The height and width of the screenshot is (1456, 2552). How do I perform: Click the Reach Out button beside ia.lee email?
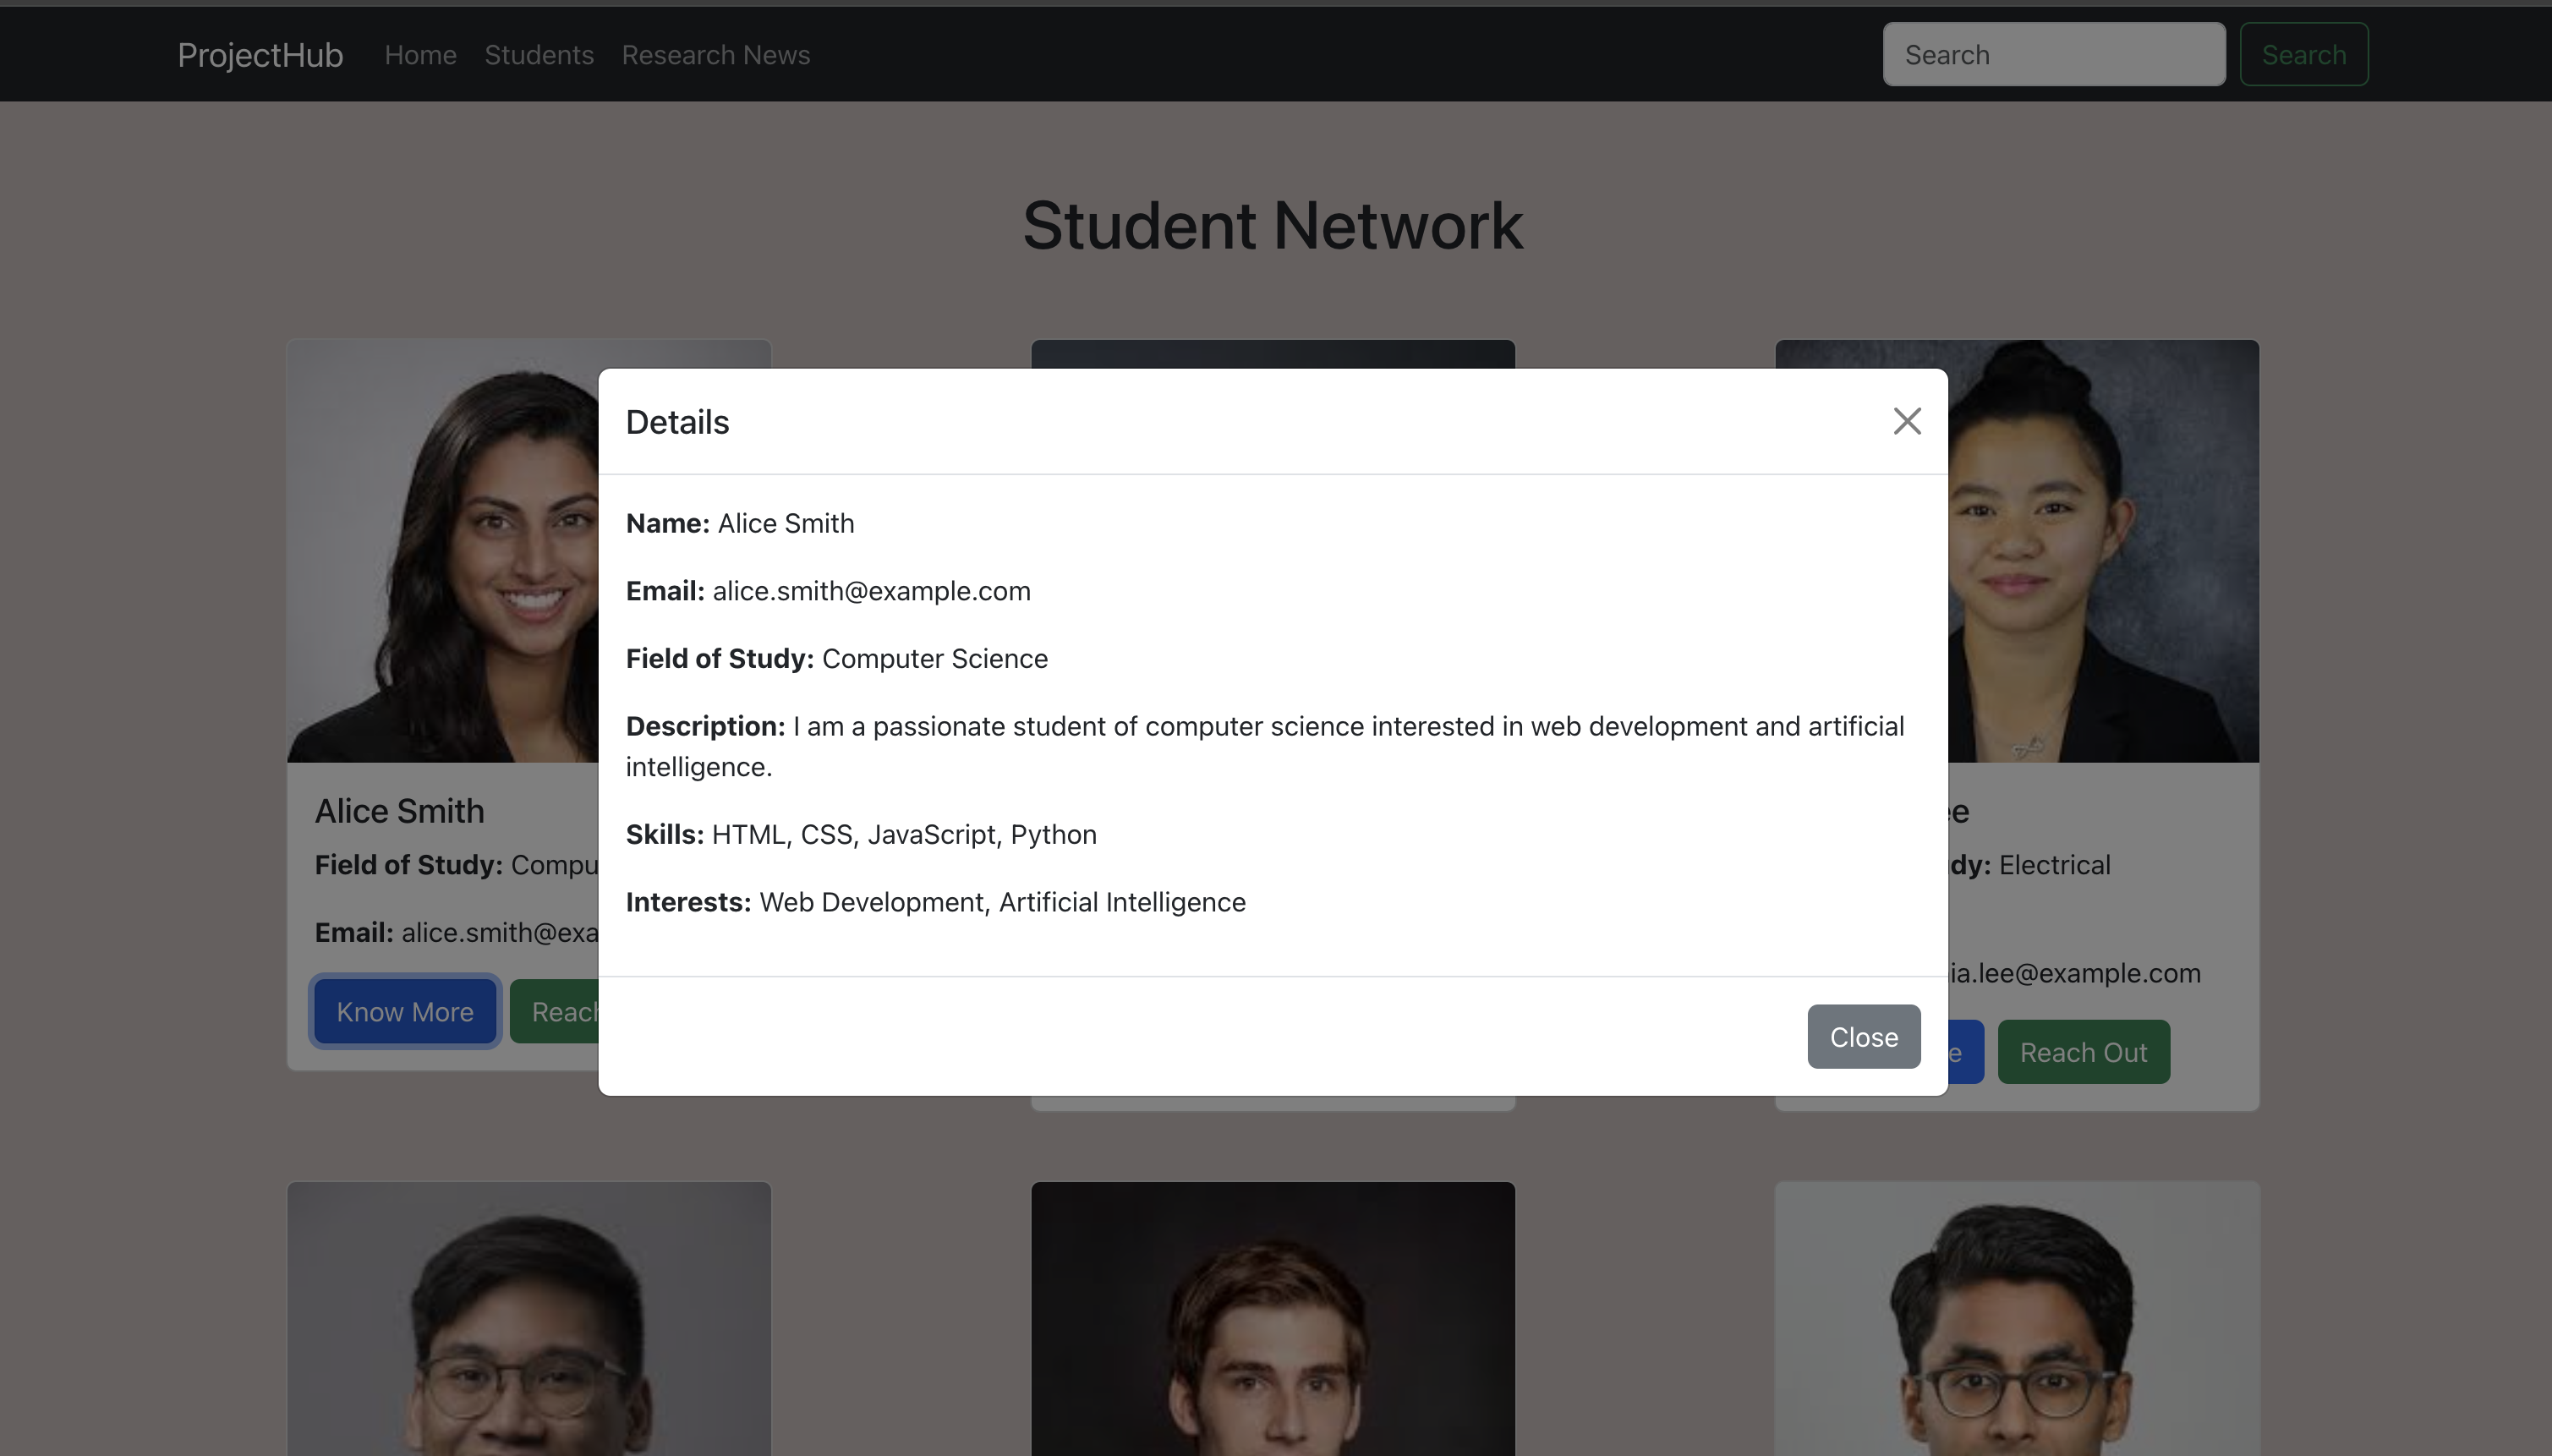2083,1052
